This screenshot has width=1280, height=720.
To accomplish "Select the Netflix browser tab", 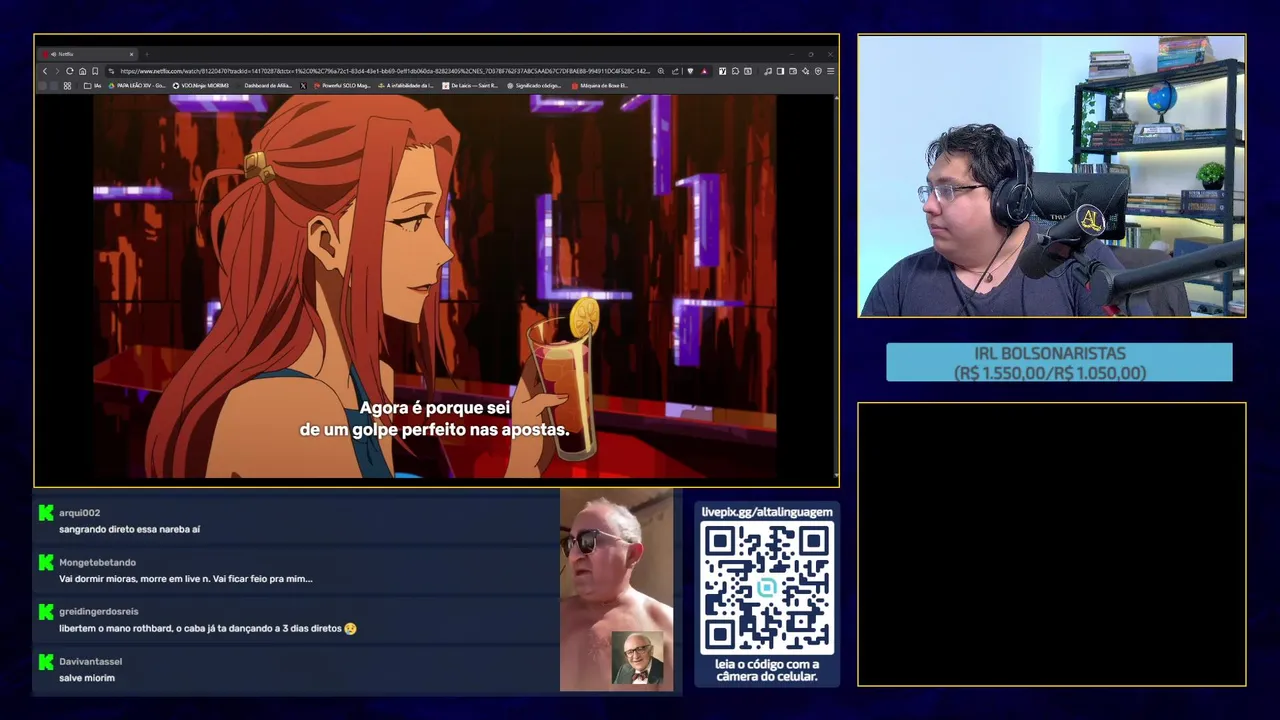I will pyautogui.click(x=87, y=54).
